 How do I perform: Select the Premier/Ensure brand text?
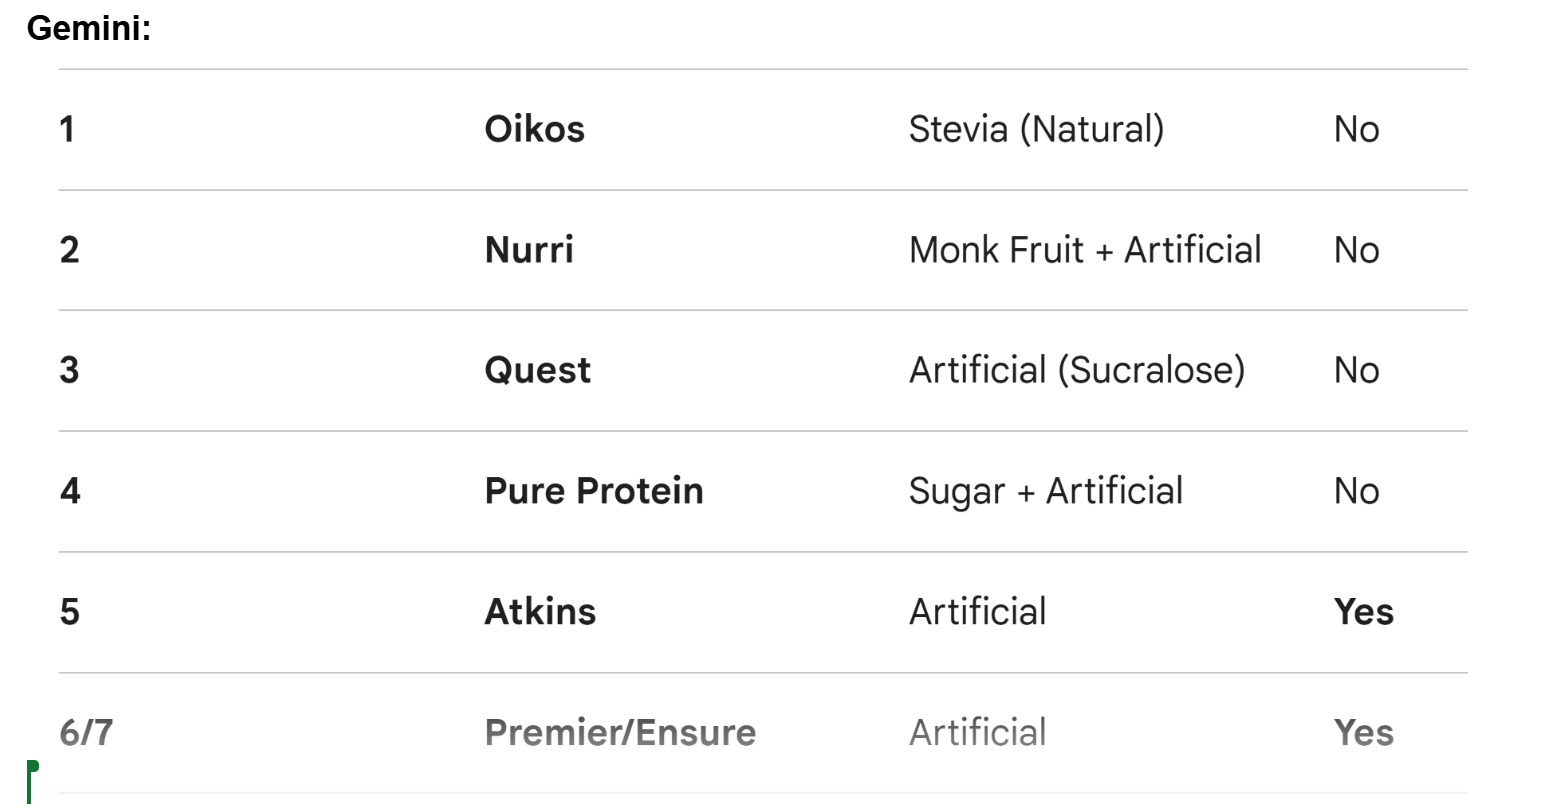tap(620, 733)
